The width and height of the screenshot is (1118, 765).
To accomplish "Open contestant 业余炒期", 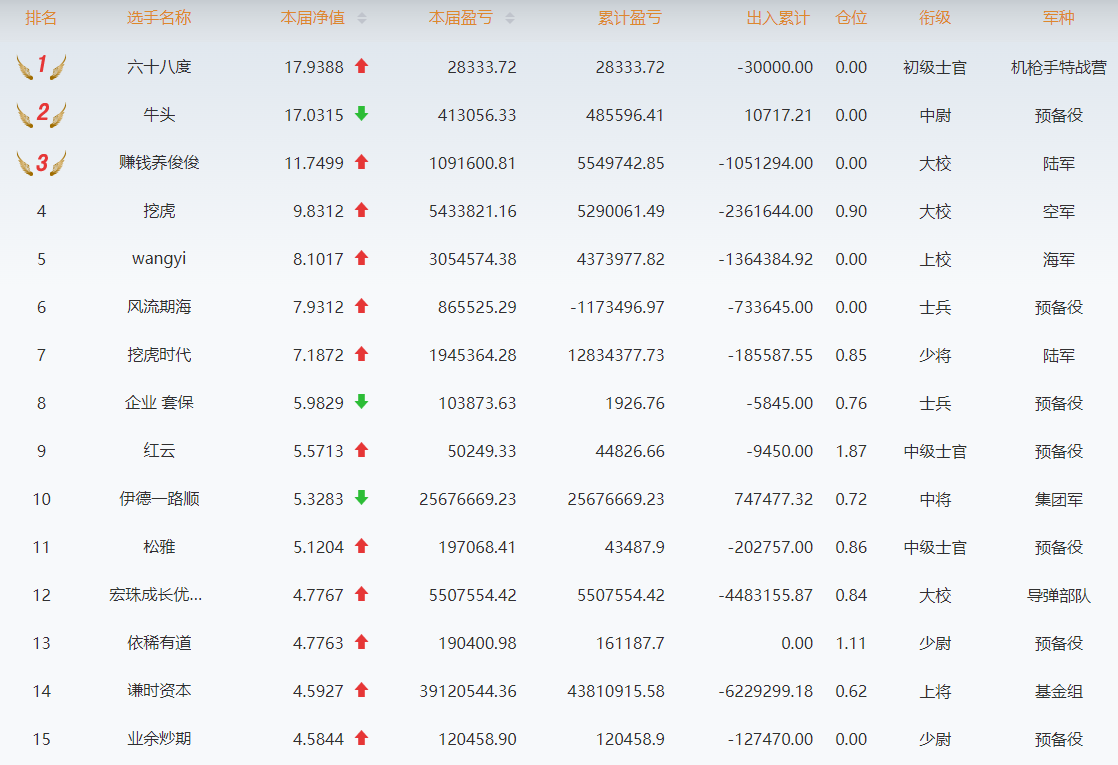I will click(159, 739).
